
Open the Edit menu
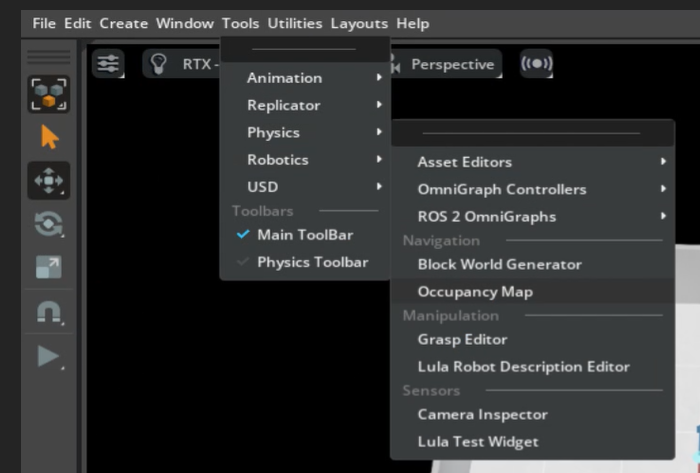click(78, 23)
